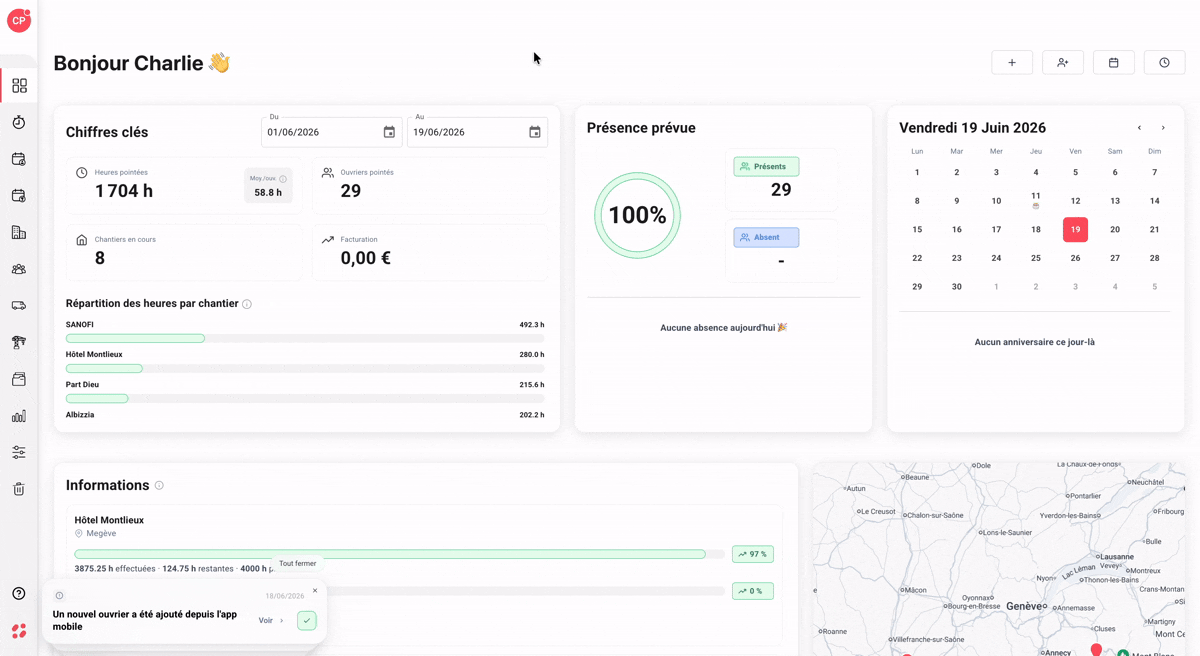Select the Présents presence filter
Viewport: 1200px width, 656px height.
point(766,167)
